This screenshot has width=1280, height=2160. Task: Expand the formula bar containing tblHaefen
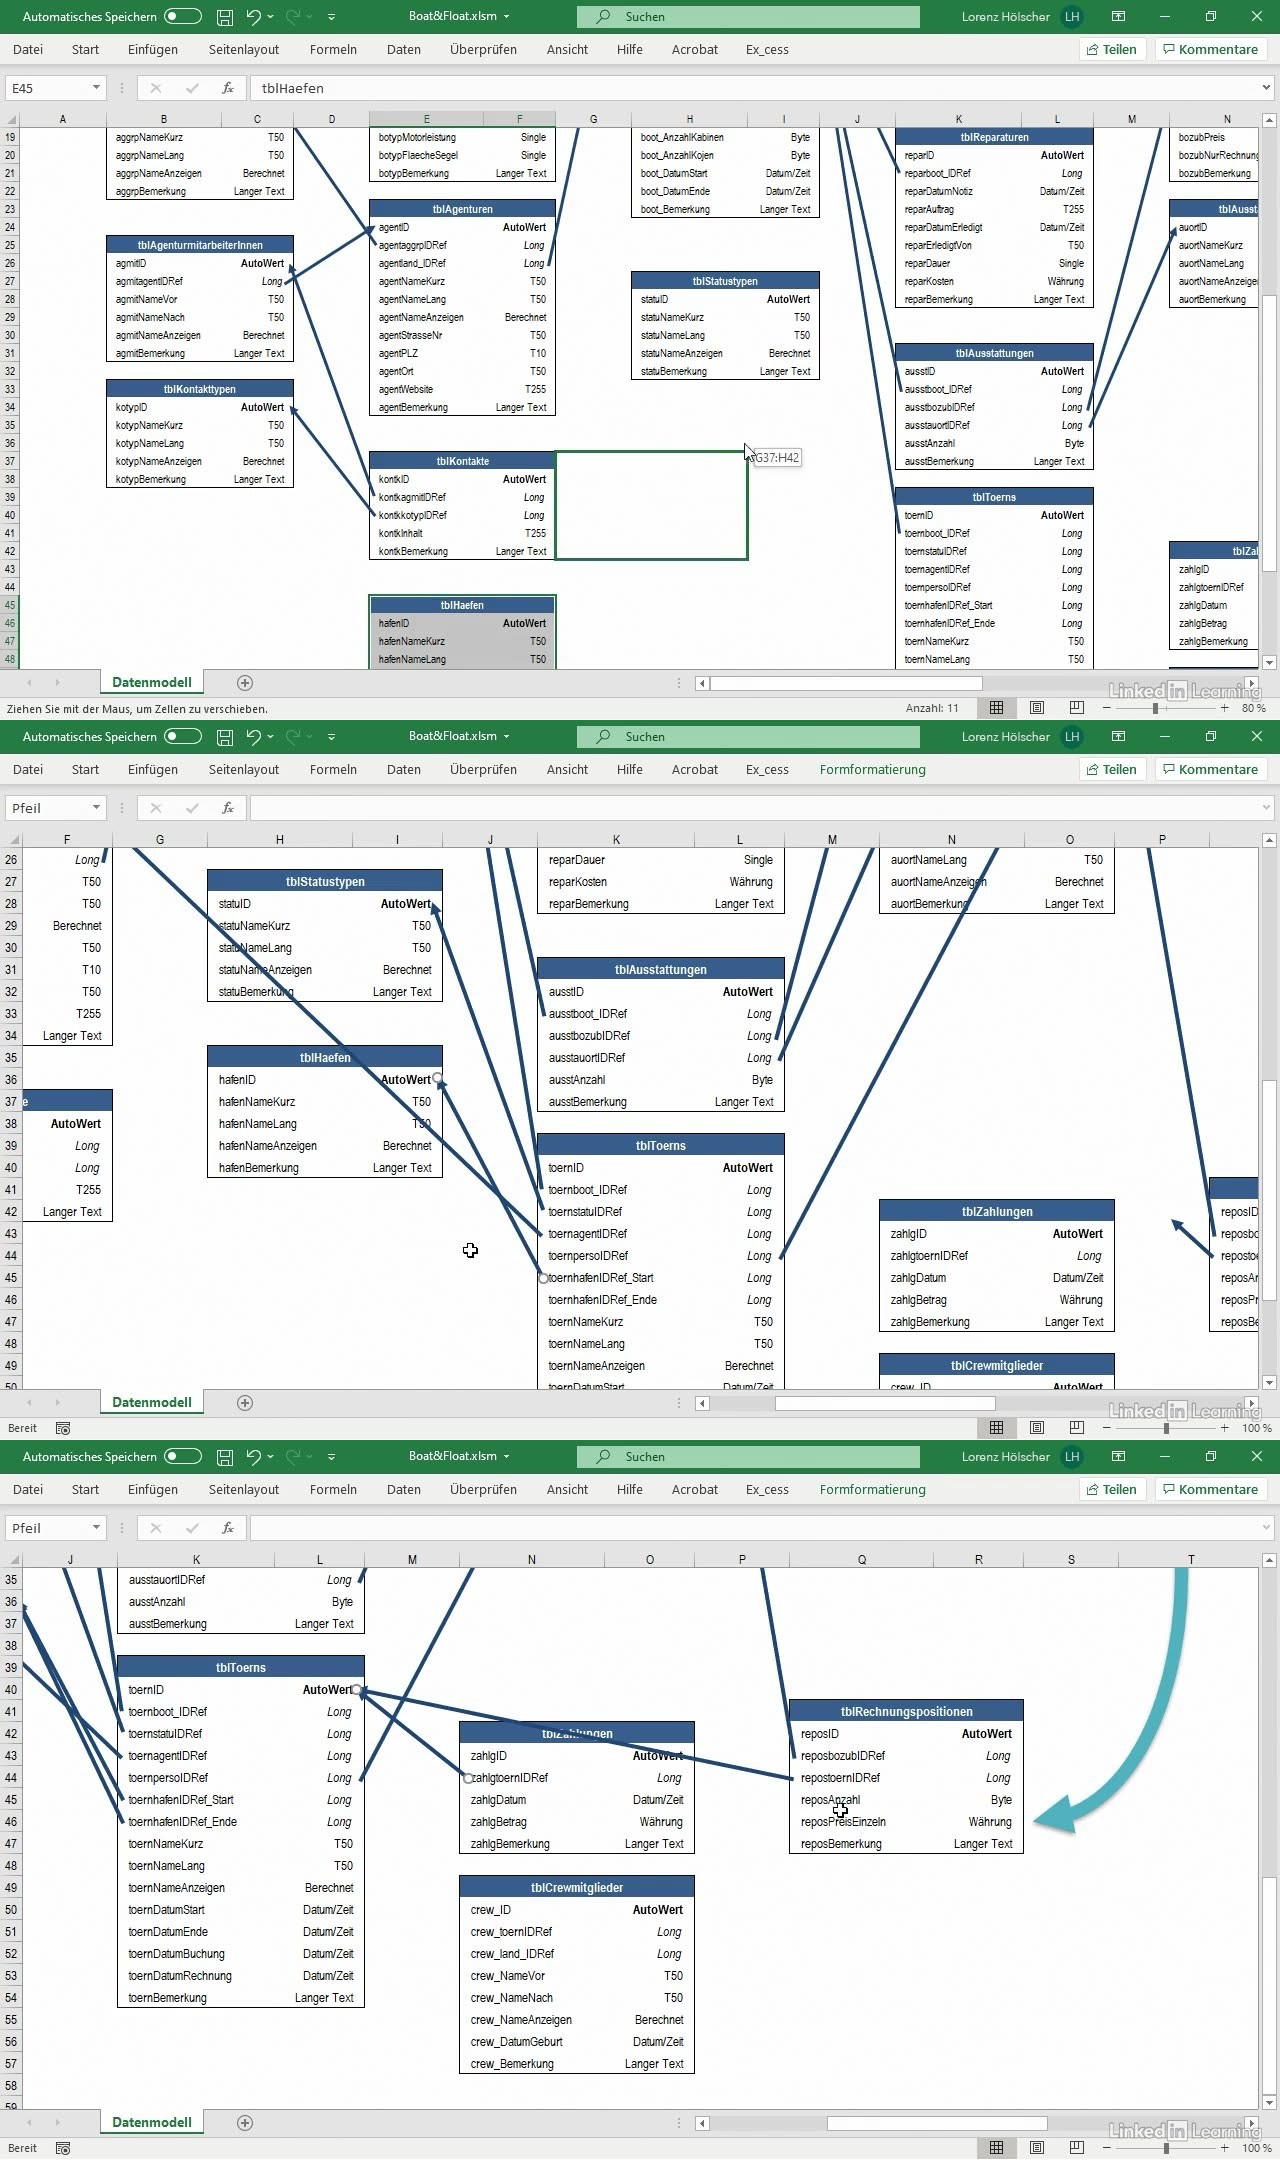(1266, 88)
